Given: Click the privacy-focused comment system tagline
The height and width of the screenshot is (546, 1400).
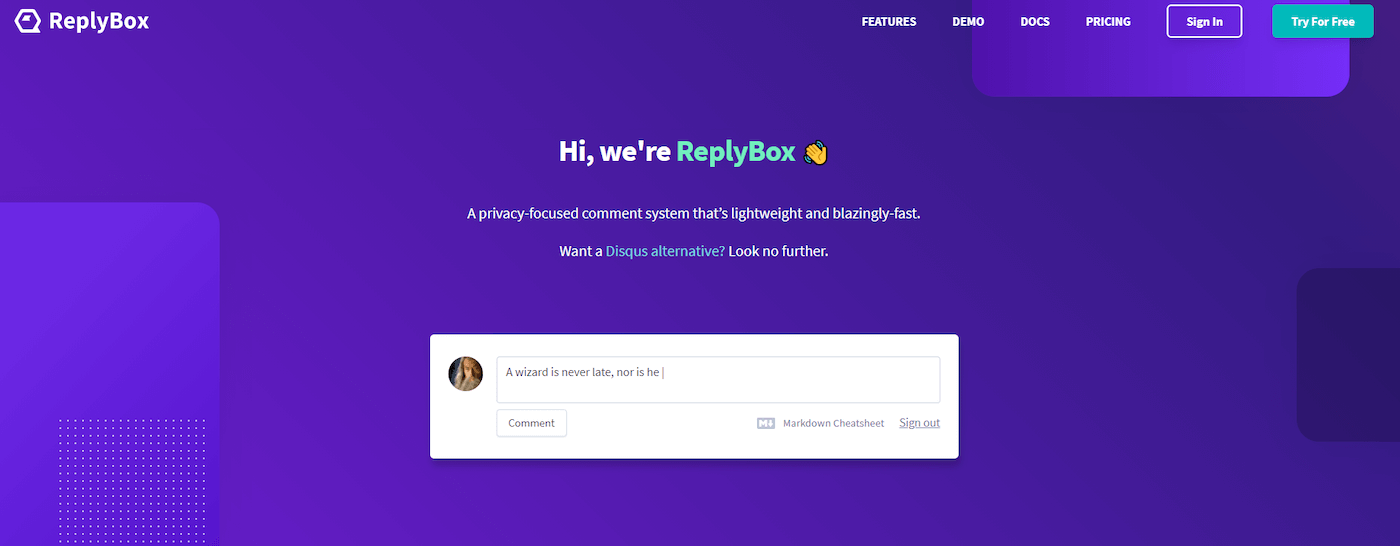Looking at the screenshot, I should pyautogui.click(x=694, y=214).
